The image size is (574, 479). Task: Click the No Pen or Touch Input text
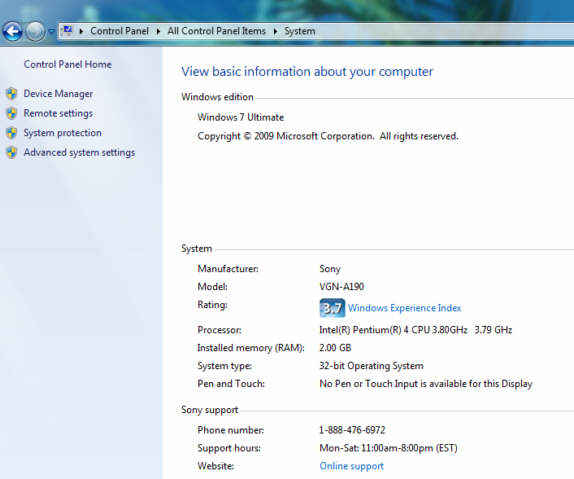coord(426,384)
